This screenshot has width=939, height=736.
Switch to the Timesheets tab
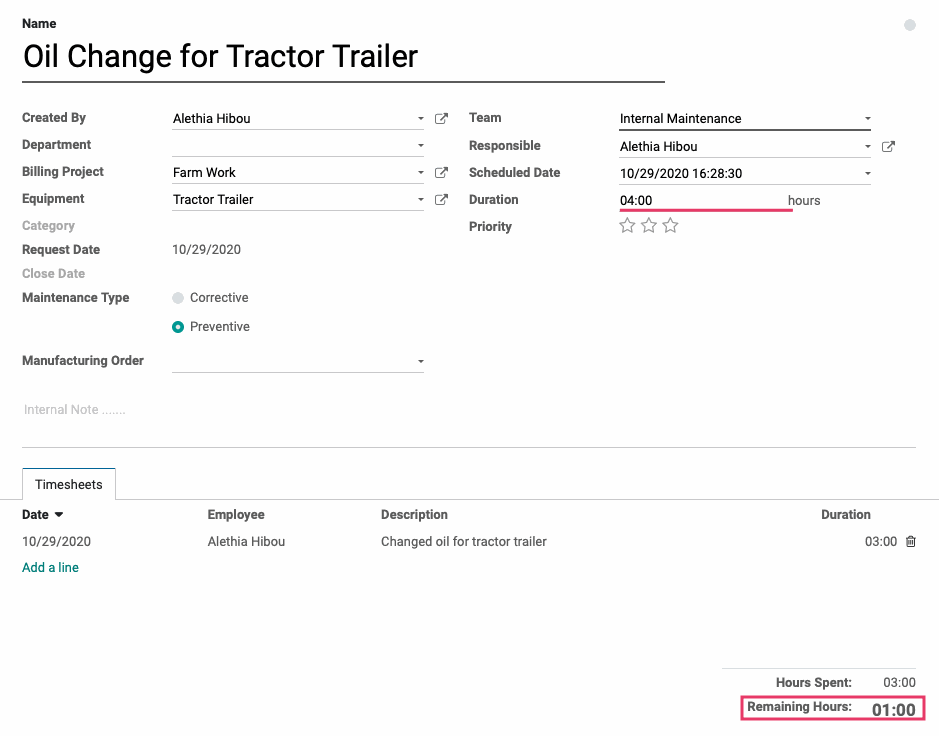[x=69, y=484]
